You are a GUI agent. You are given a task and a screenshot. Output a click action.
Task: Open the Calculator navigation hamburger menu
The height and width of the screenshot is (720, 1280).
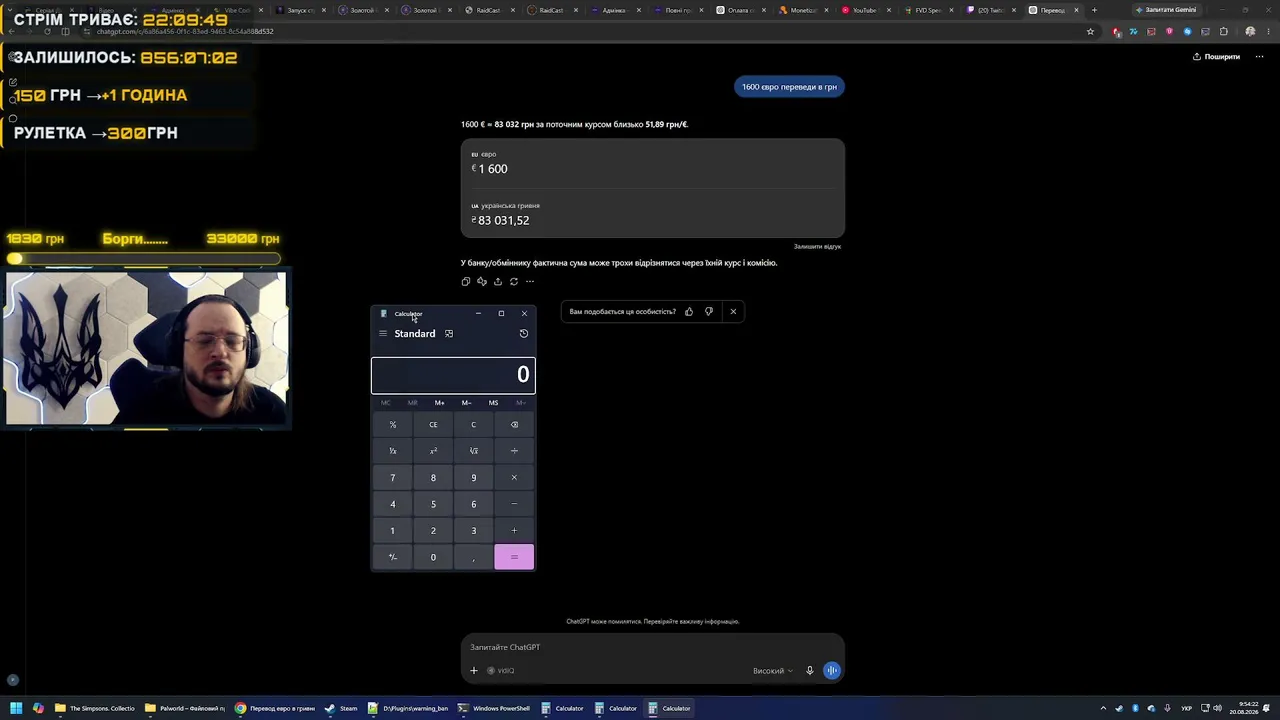click(383, 334)
